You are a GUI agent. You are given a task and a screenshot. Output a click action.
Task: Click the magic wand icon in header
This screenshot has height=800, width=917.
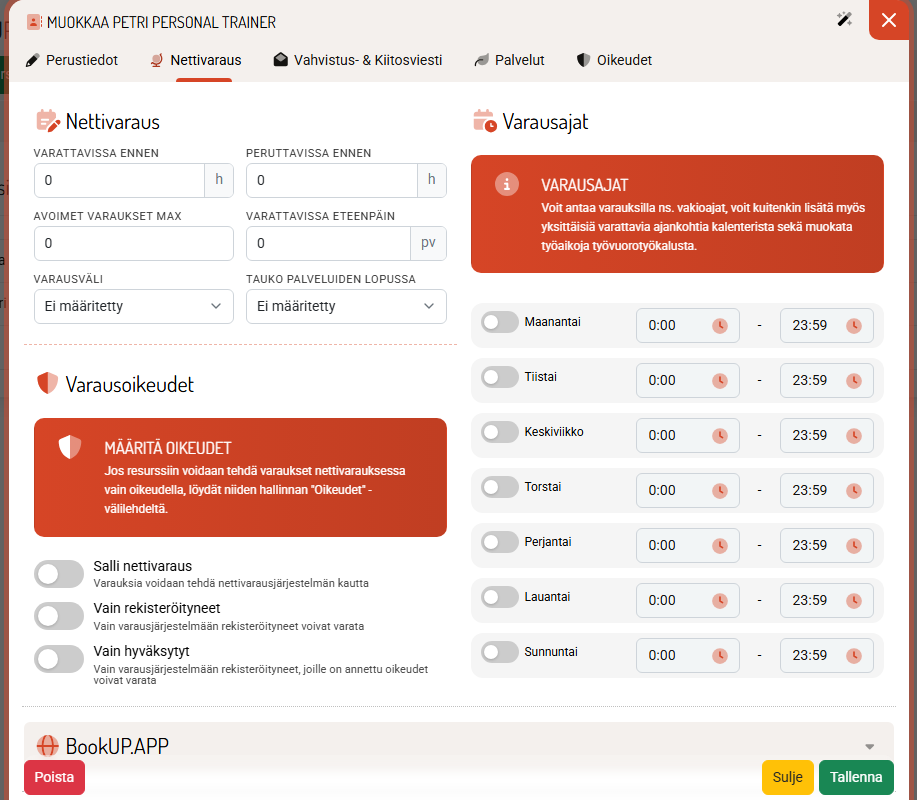844,20
